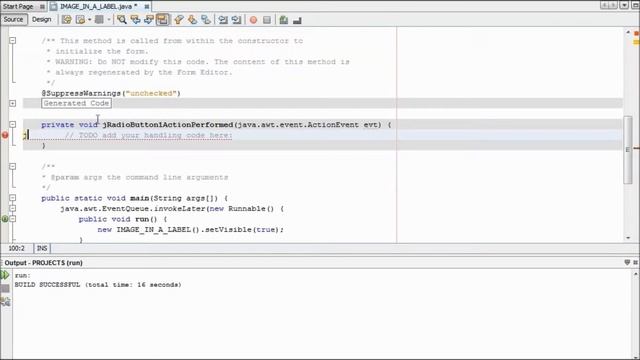The height and width of the screenshot is (360, 640).
Task: Switch to Source view
Action: click(13, 19)
